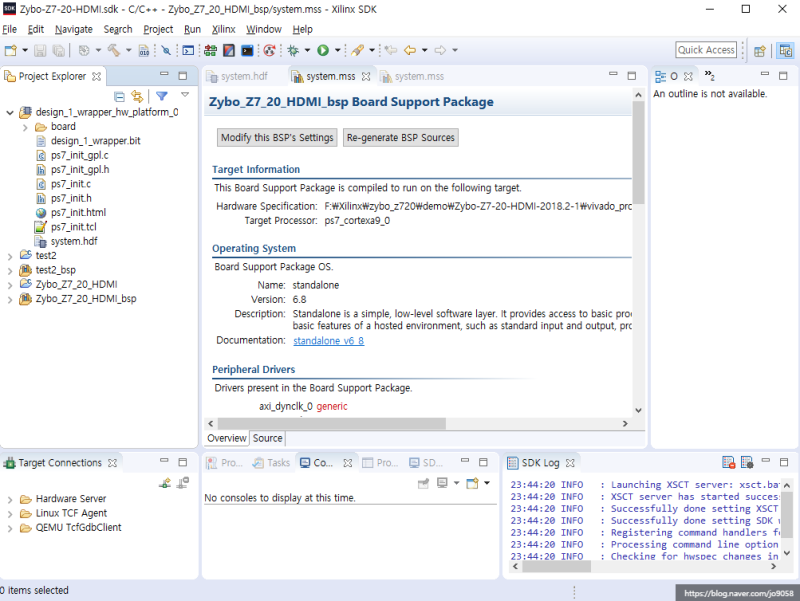Expand the board folder in tree
The width and height of the screenshot is (800, 601).
(x=25, y=127)
